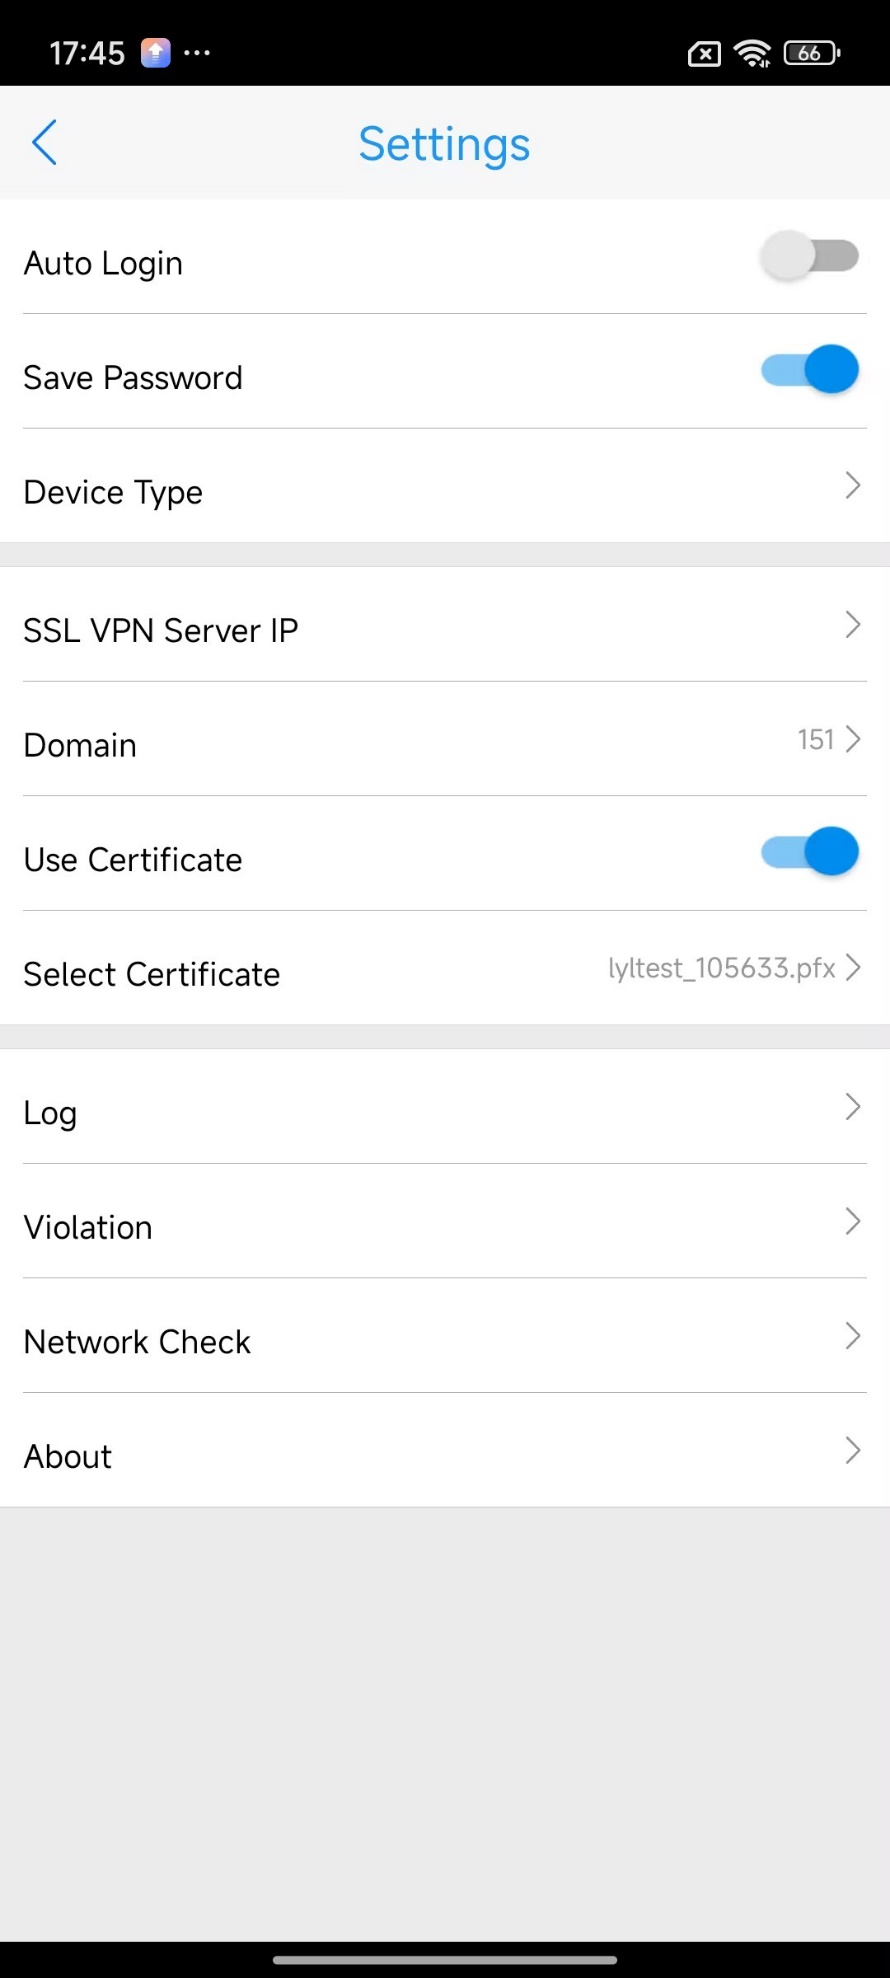The image size is (890, 1978).
Task: Tap the back arrow icon
Action: click(x=45, y=143)
